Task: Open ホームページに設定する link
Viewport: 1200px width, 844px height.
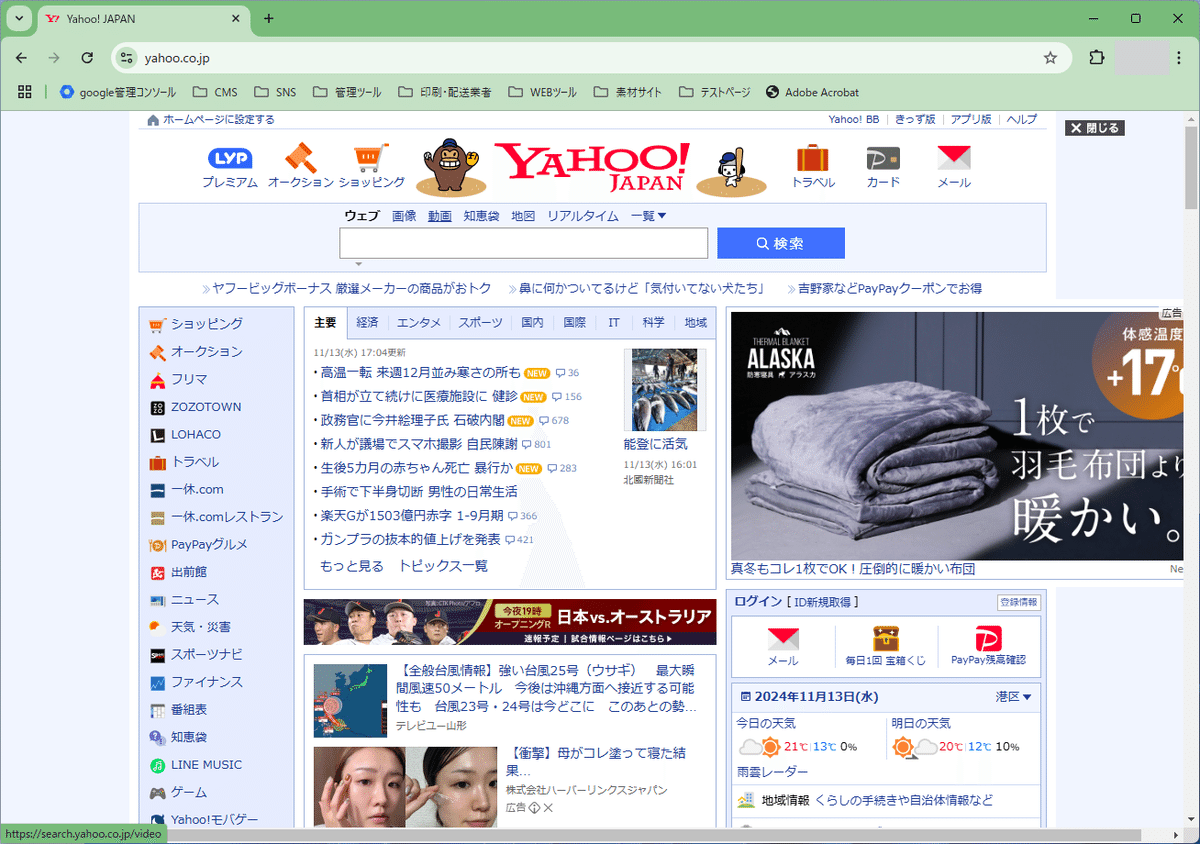Action: tap(210, 120)
